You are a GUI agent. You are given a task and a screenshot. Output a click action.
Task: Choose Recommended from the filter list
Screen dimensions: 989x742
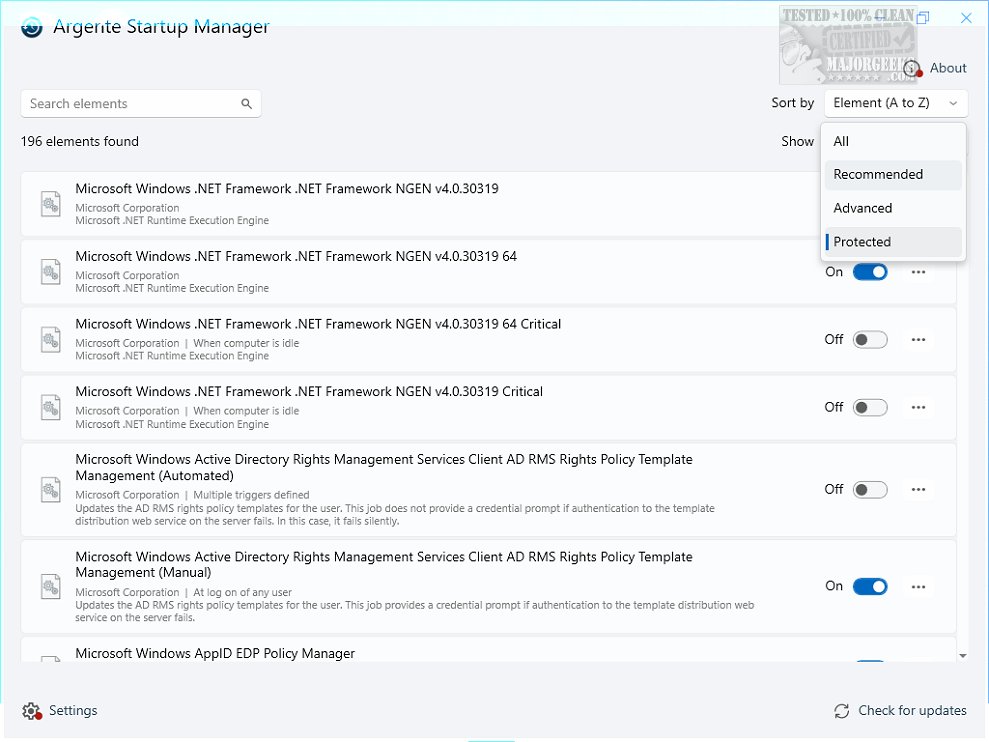[893, 175]
